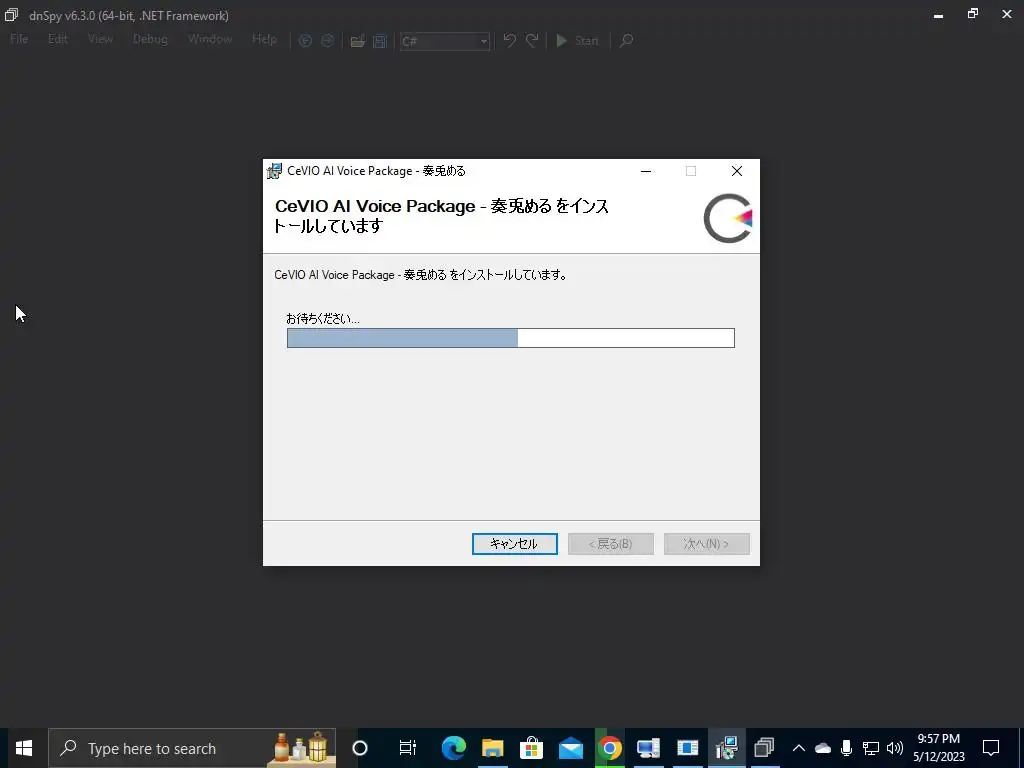This screenshot has height=768, width=1024.
Task: Open OneDrive cloud tray icon
Action: click(823, 748)
